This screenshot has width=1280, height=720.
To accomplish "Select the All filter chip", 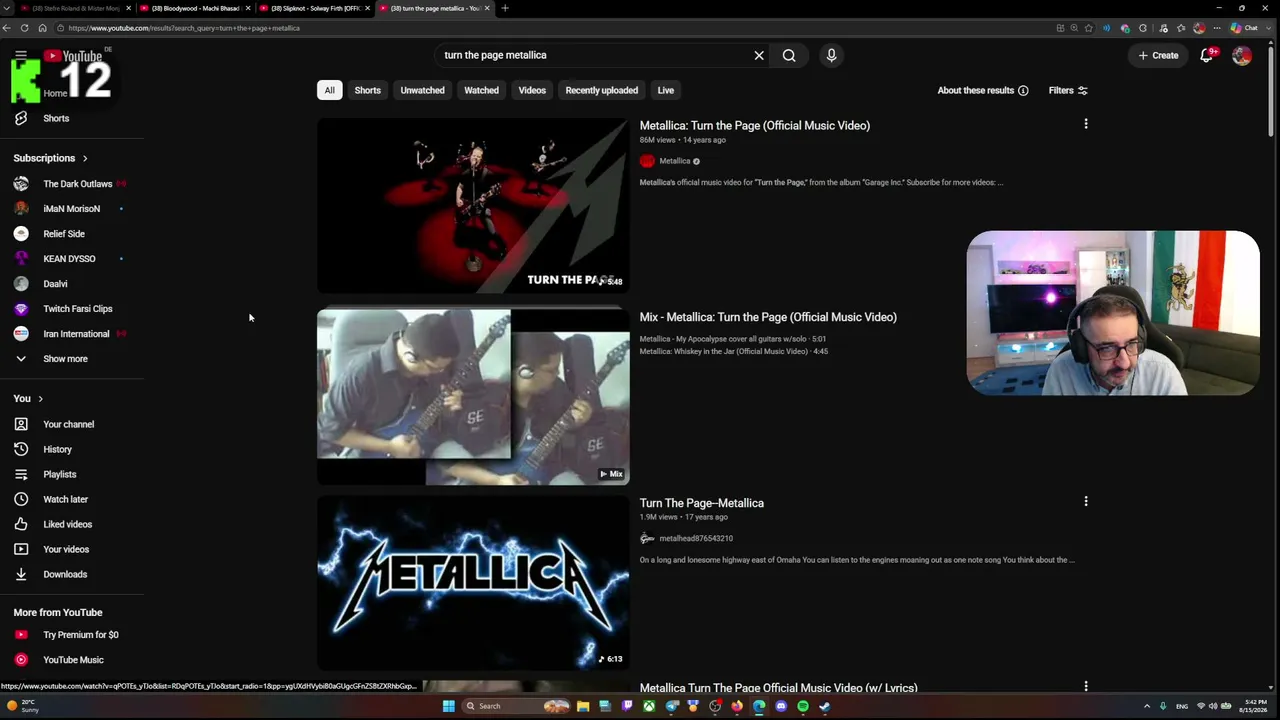I will tap(329, 90).
